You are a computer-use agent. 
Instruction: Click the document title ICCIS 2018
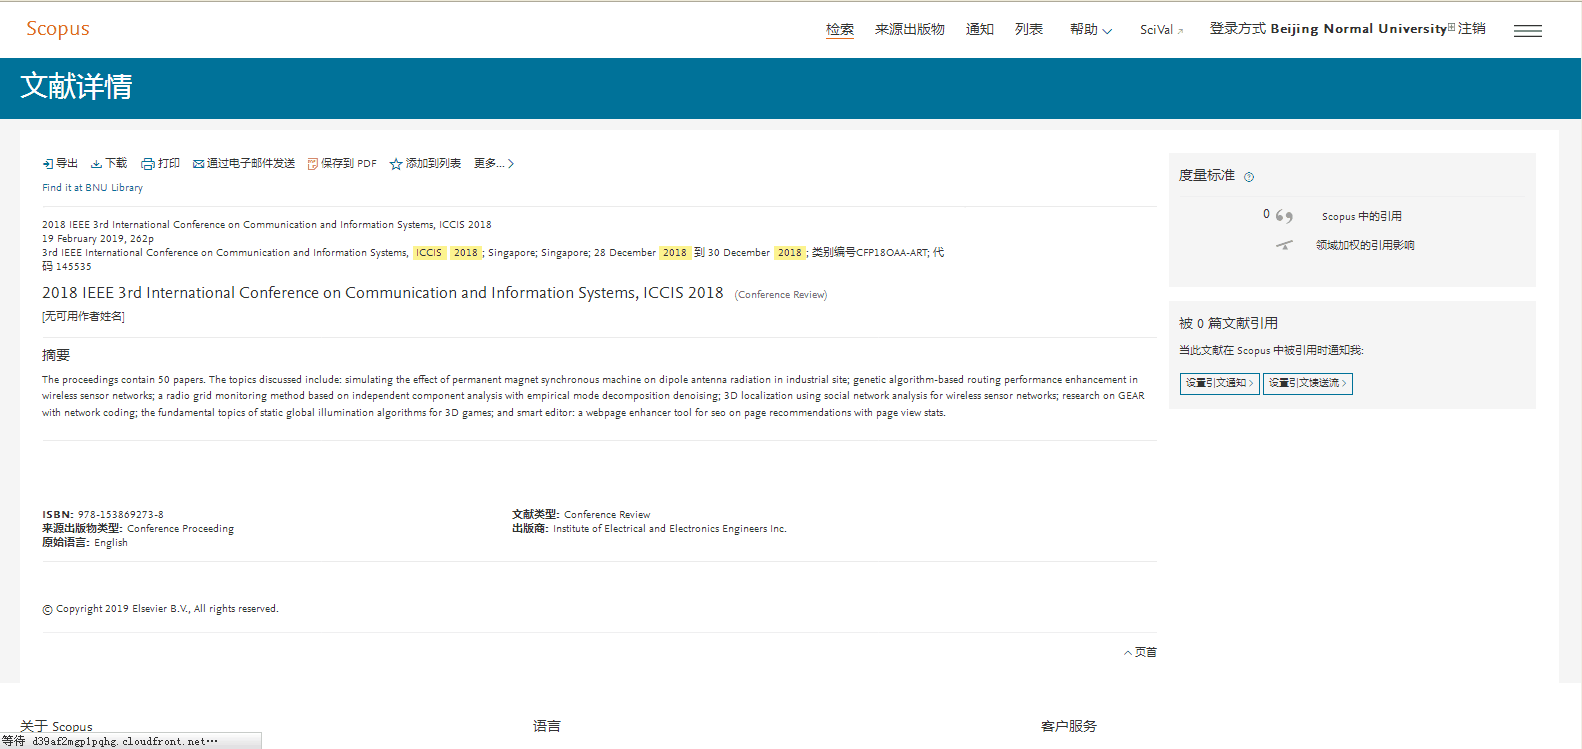[x=382, y=293]
